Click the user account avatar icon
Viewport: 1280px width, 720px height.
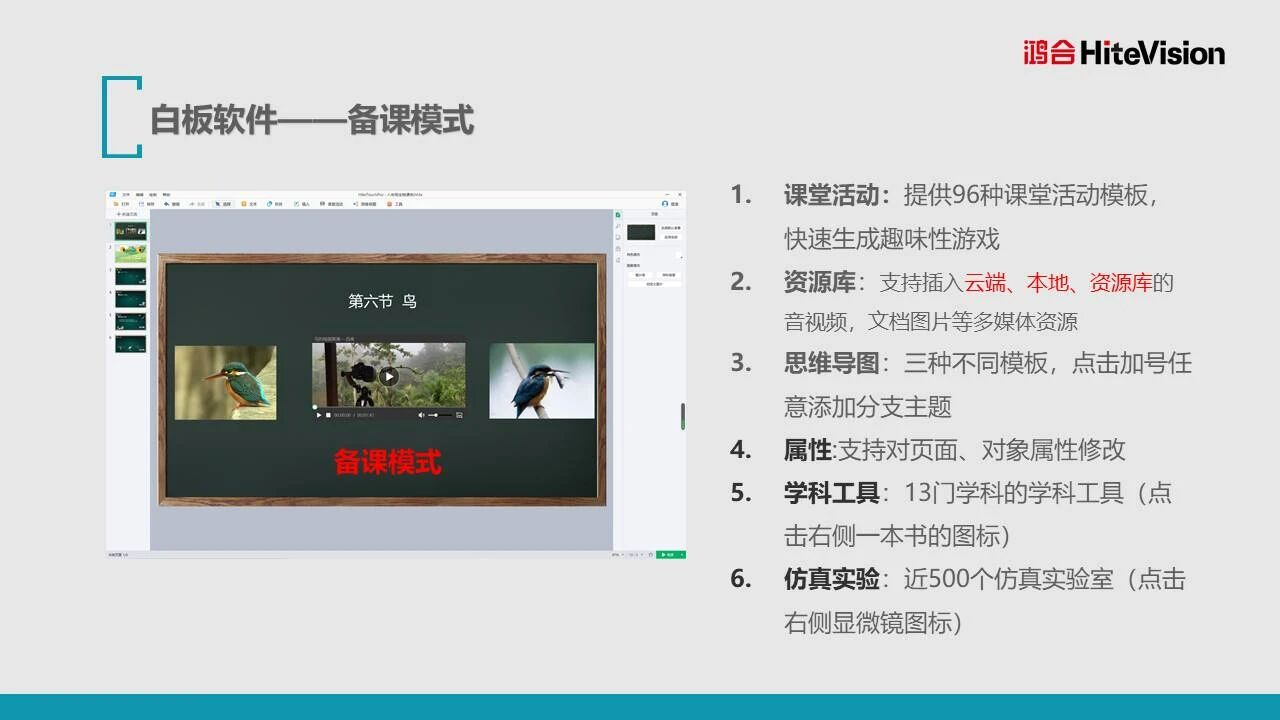665,203
